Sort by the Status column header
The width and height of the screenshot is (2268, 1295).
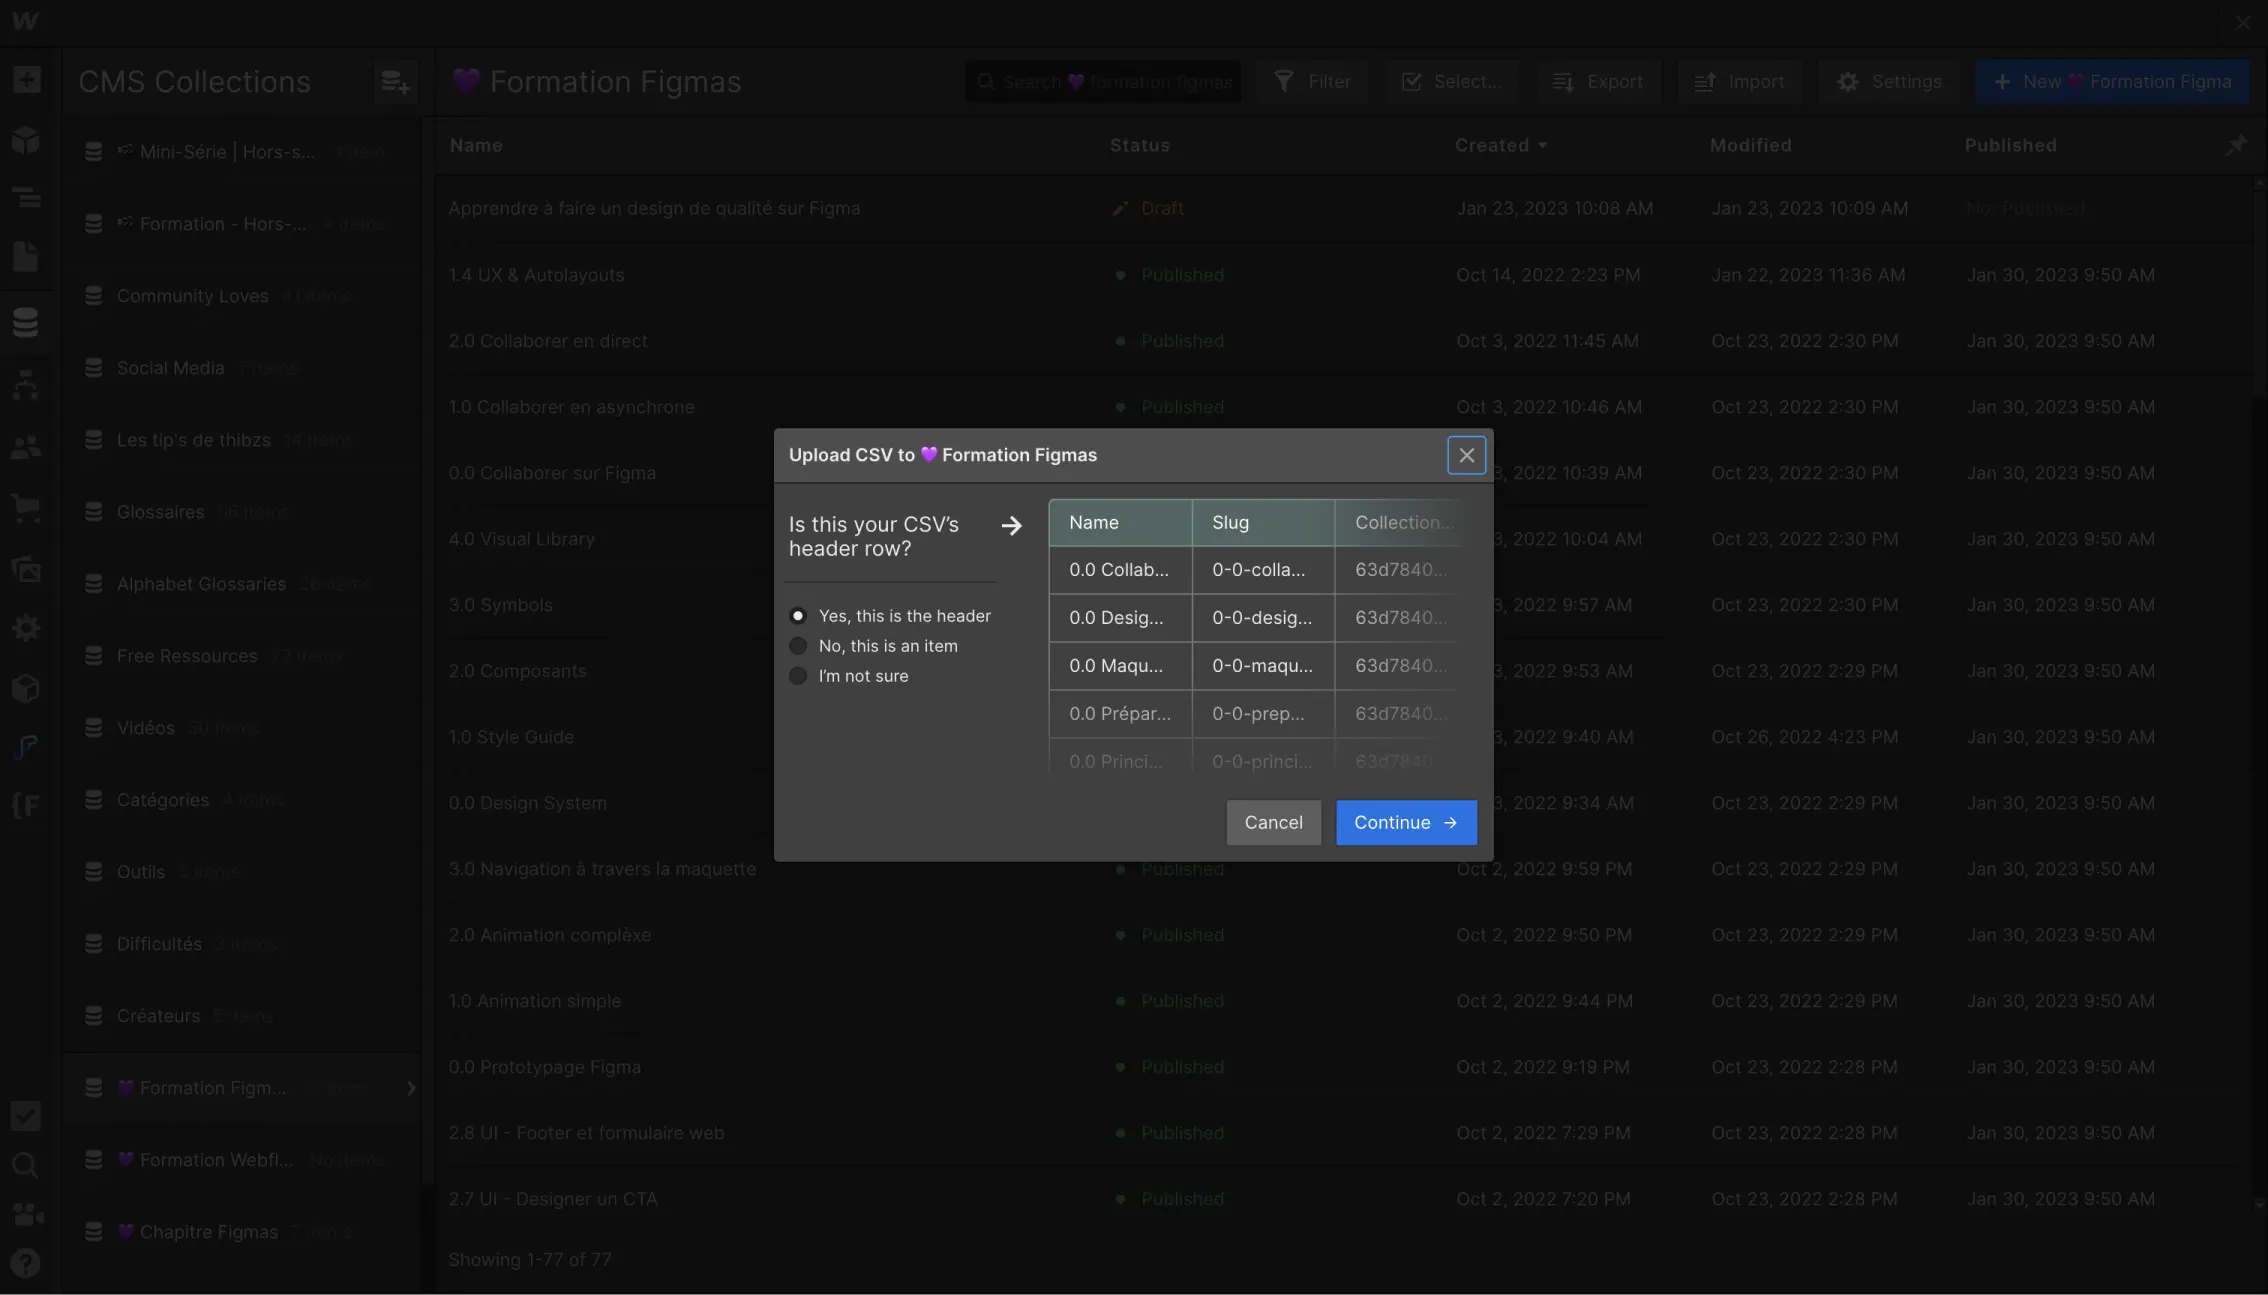[1139, 146]
